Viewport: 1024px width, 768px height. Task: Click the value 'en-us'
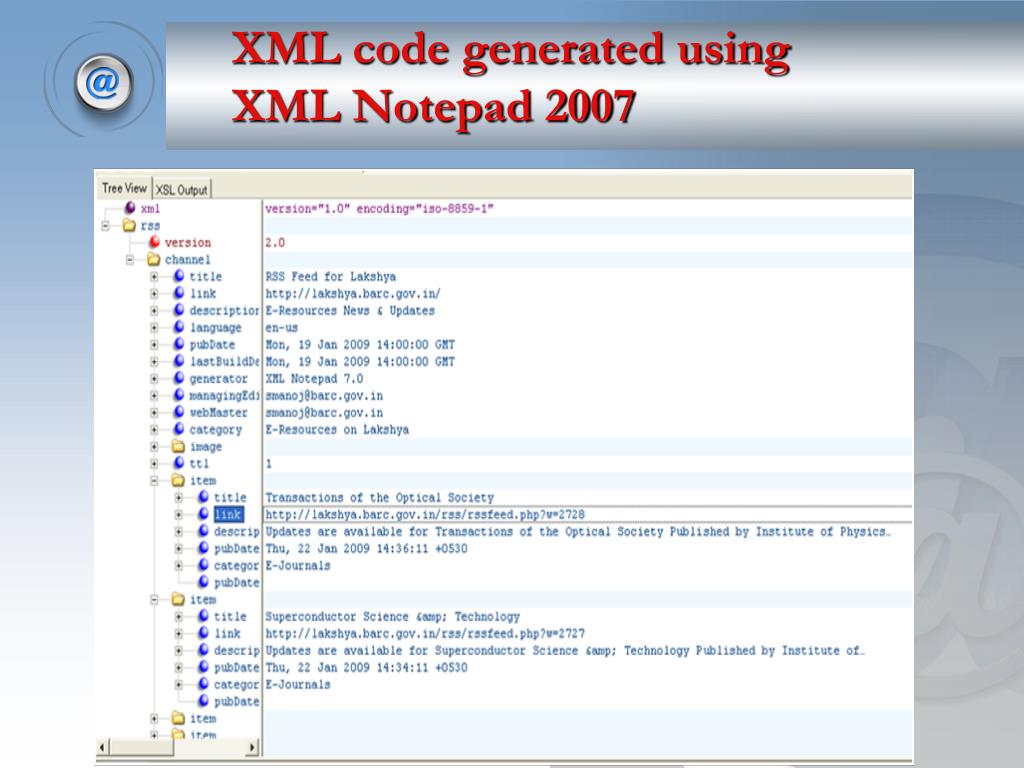(281, 328)
